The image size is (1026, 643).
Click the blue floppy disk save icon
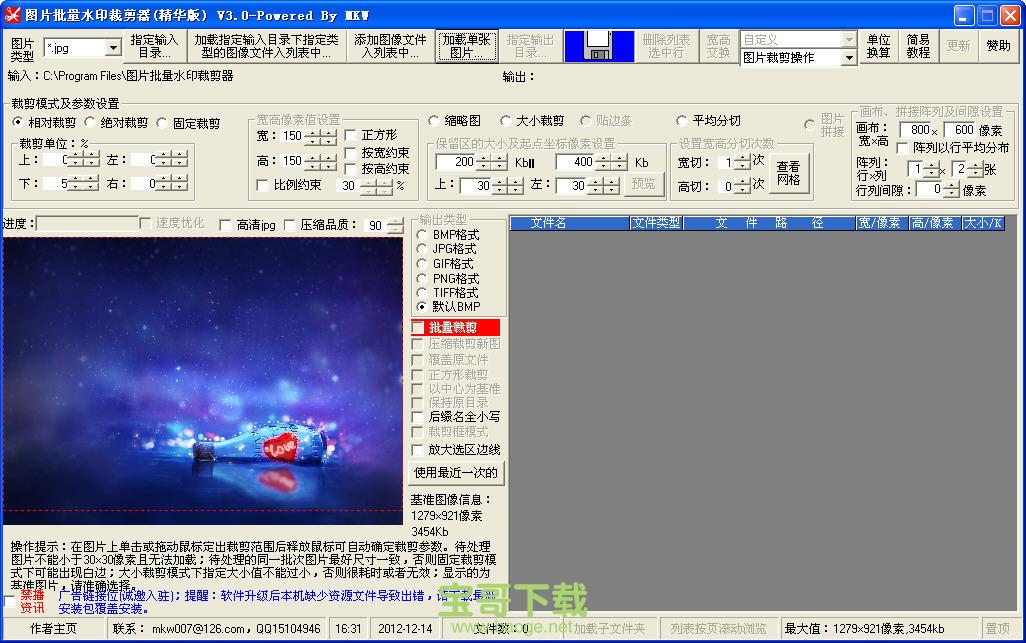[x=599, y=46]
